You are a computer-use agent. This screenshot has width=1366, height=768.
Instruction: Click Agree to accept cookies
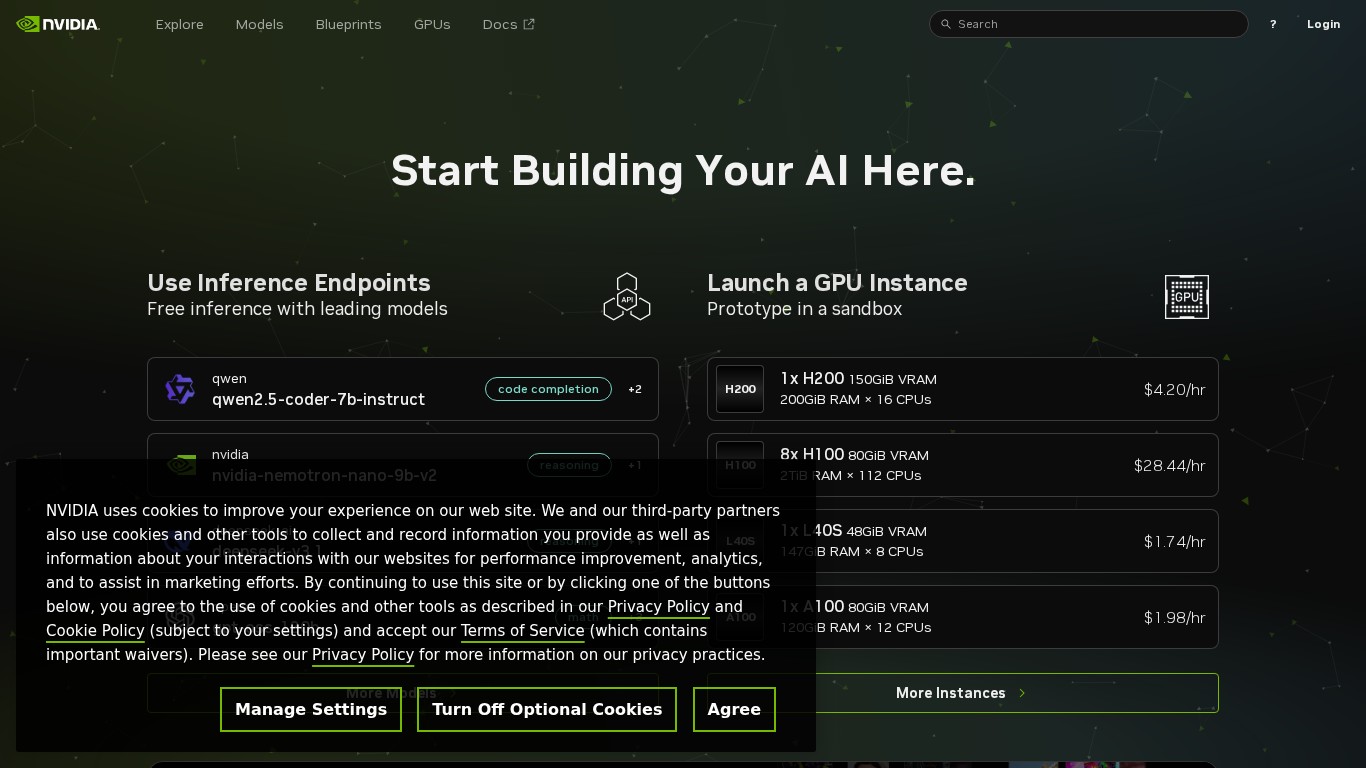tap(734, 709)
